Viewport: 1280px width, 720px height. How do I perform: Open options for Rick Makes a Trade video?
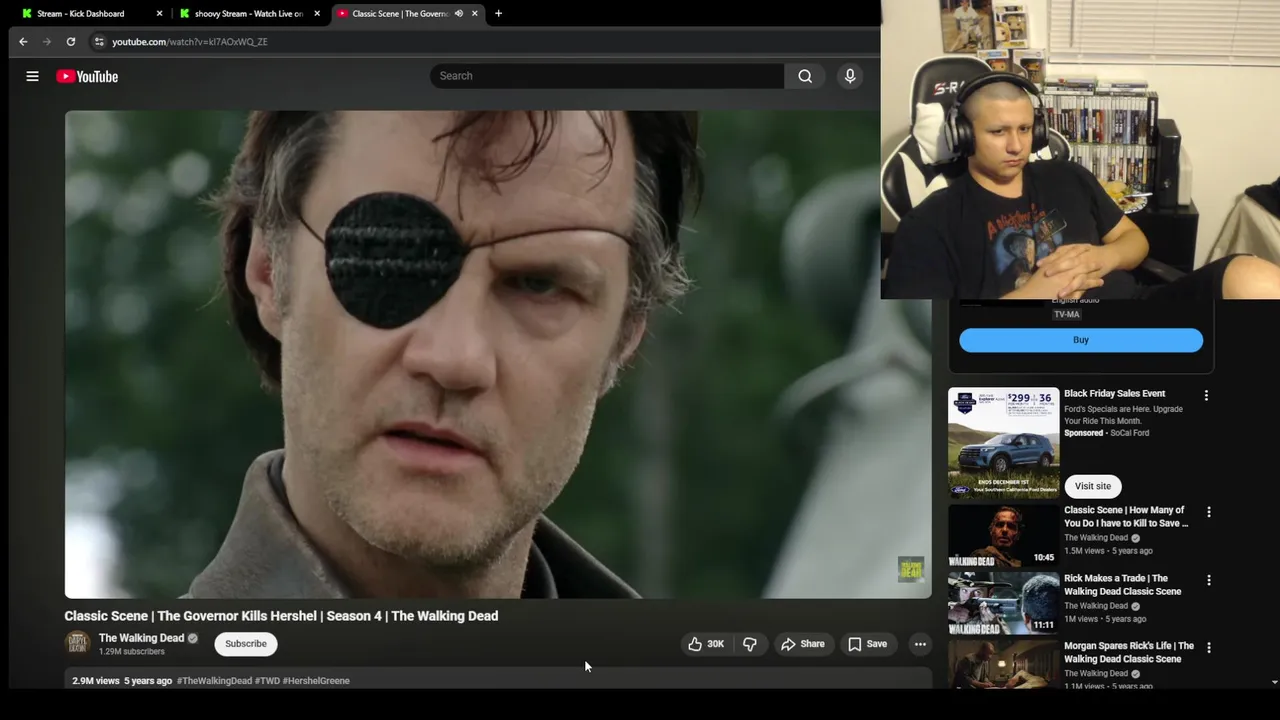(x=1209, y=580)
